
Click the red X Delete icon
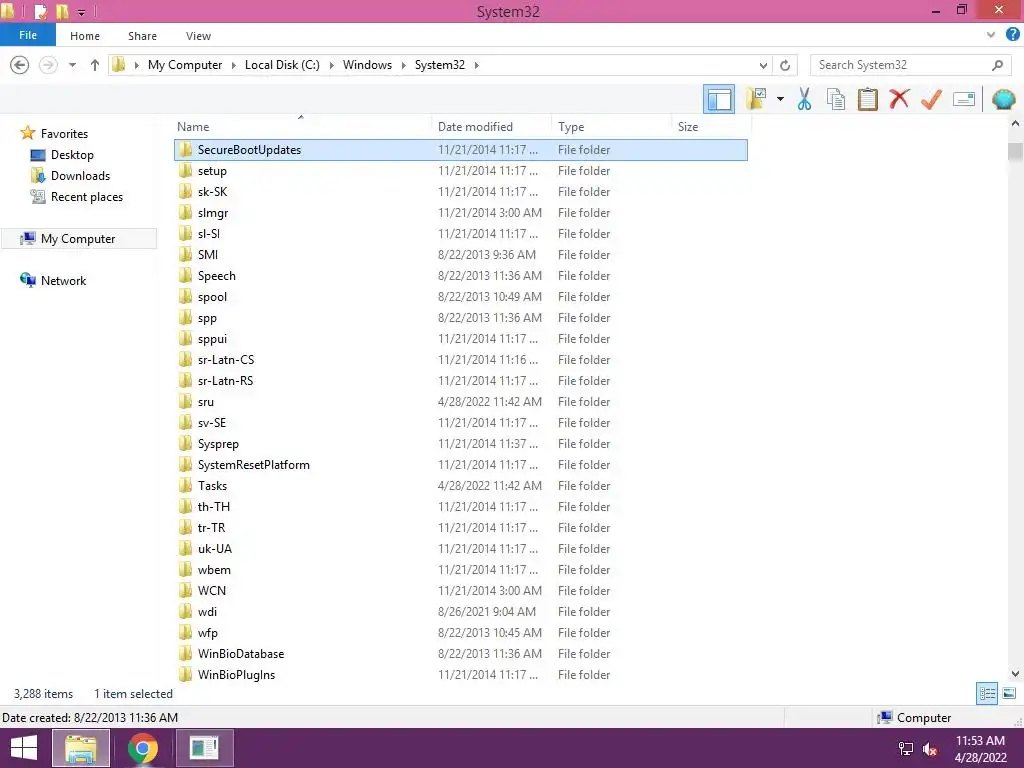(x=899, y=99)
